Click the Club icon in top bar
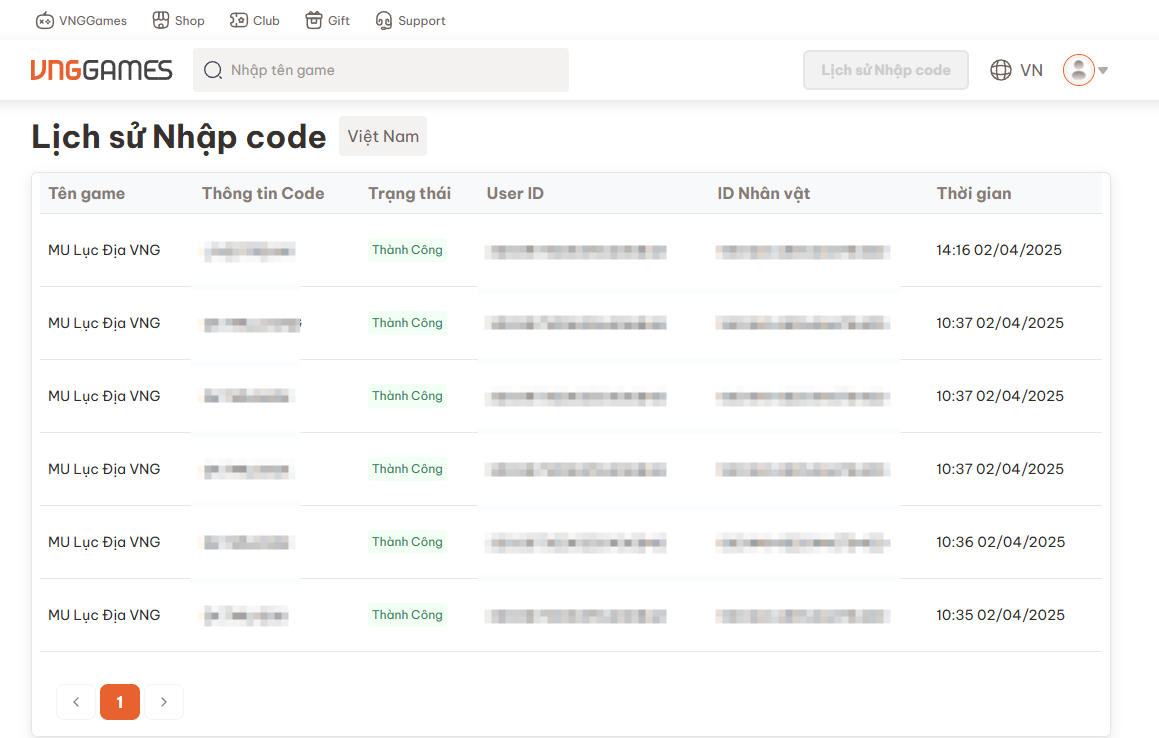The image size is (1159, 738). coord(239,20)
